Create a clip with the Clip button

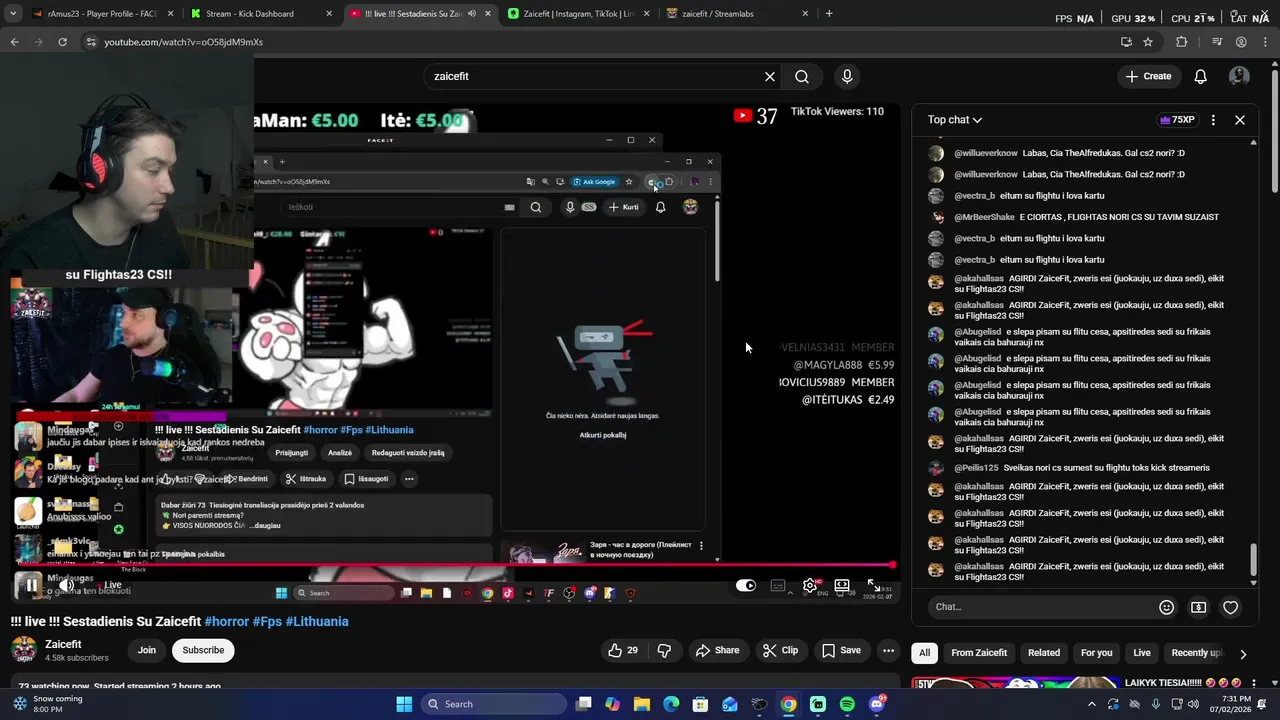click(780, 650)
